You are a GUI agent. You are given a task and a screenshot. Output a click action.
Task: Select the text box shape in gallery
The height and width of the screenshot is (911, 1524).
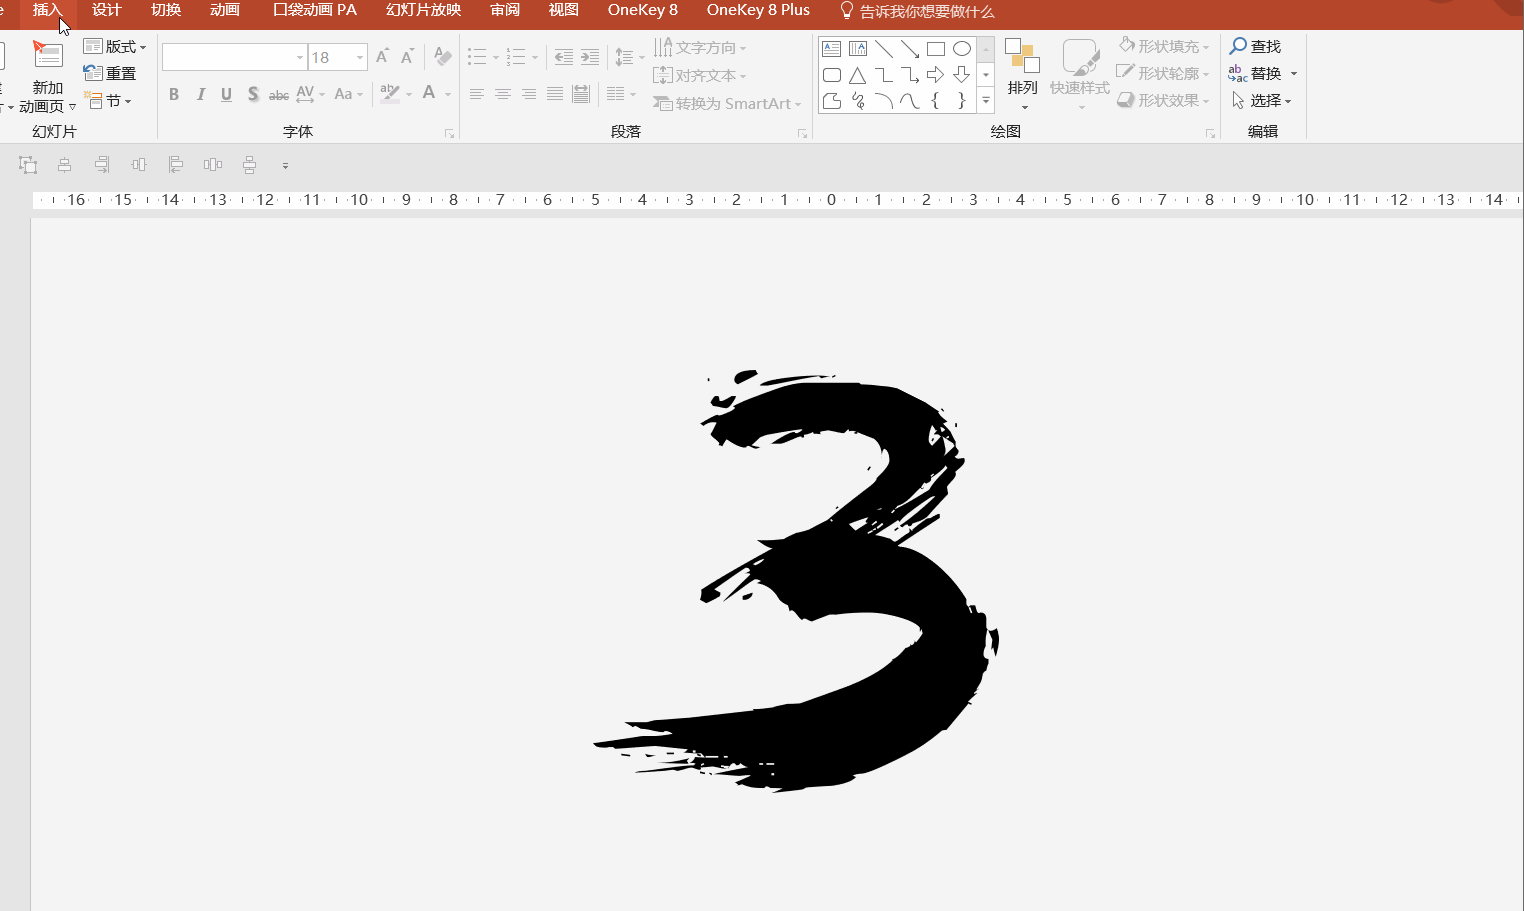tap(832, 48)
